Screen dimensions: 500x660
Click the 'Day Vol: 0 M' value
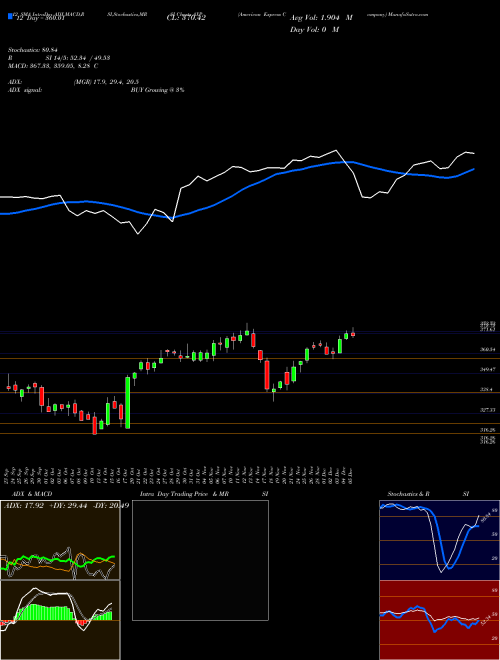pyautogui.click(x=314, y=30)
